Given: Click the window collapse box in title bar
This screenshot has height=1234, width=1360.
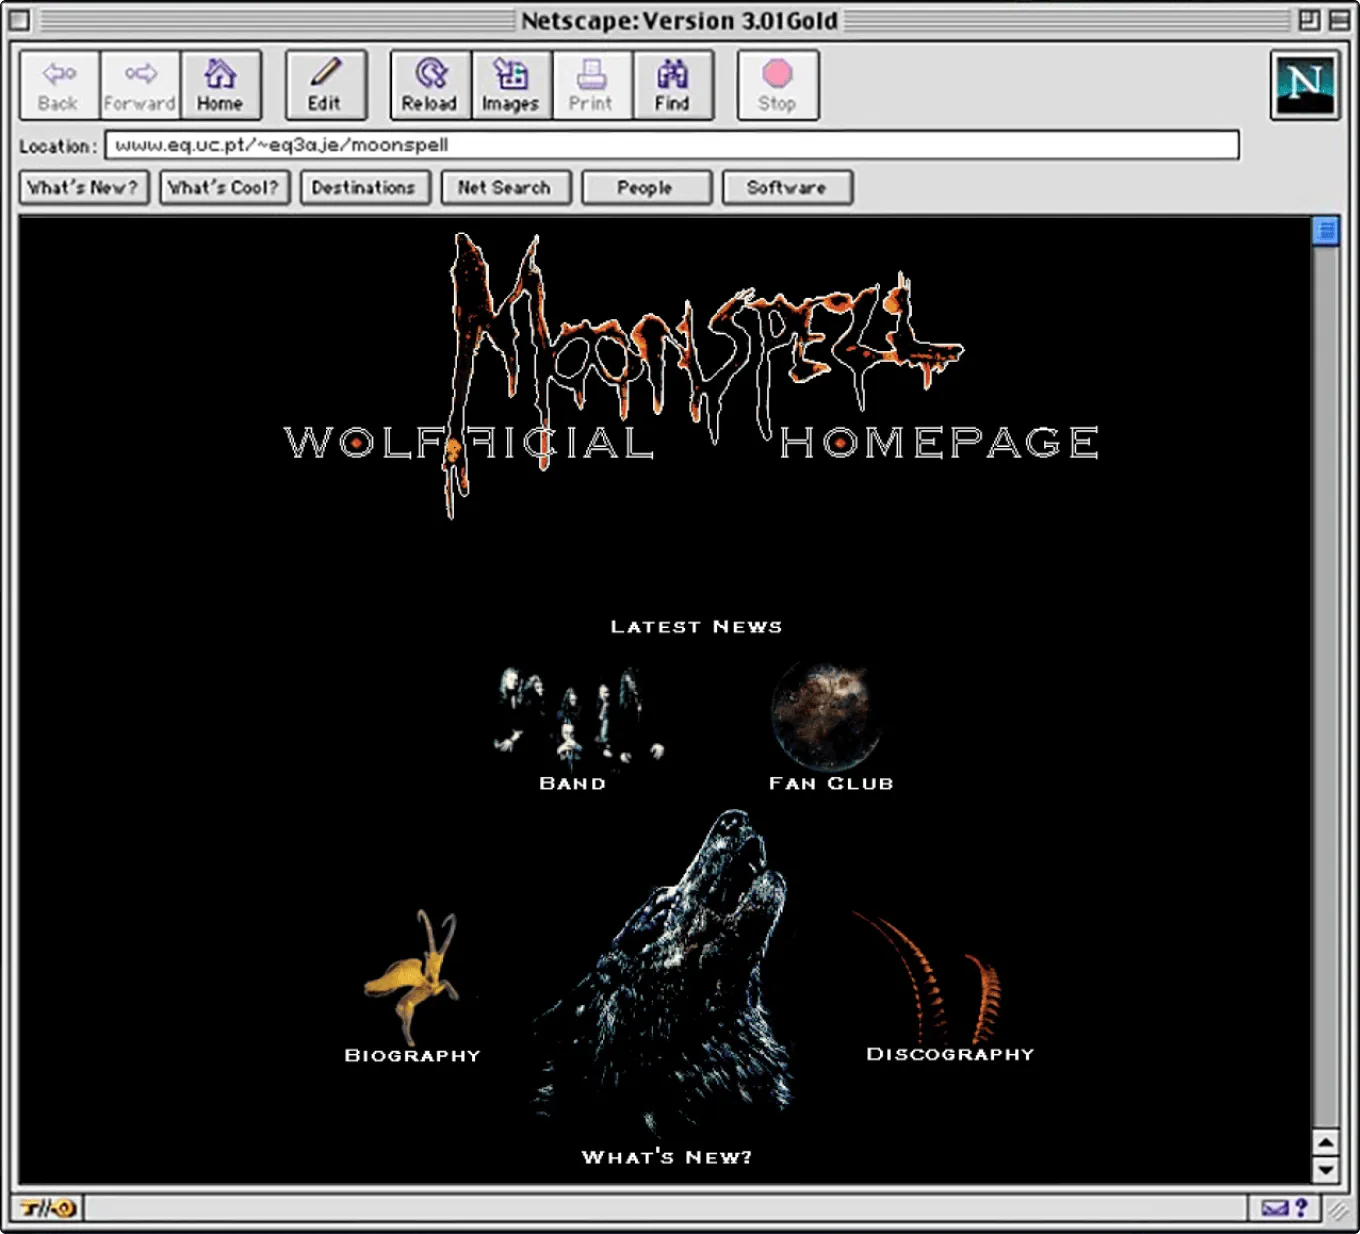Looking at the screenshot, I should point(1339,20).
